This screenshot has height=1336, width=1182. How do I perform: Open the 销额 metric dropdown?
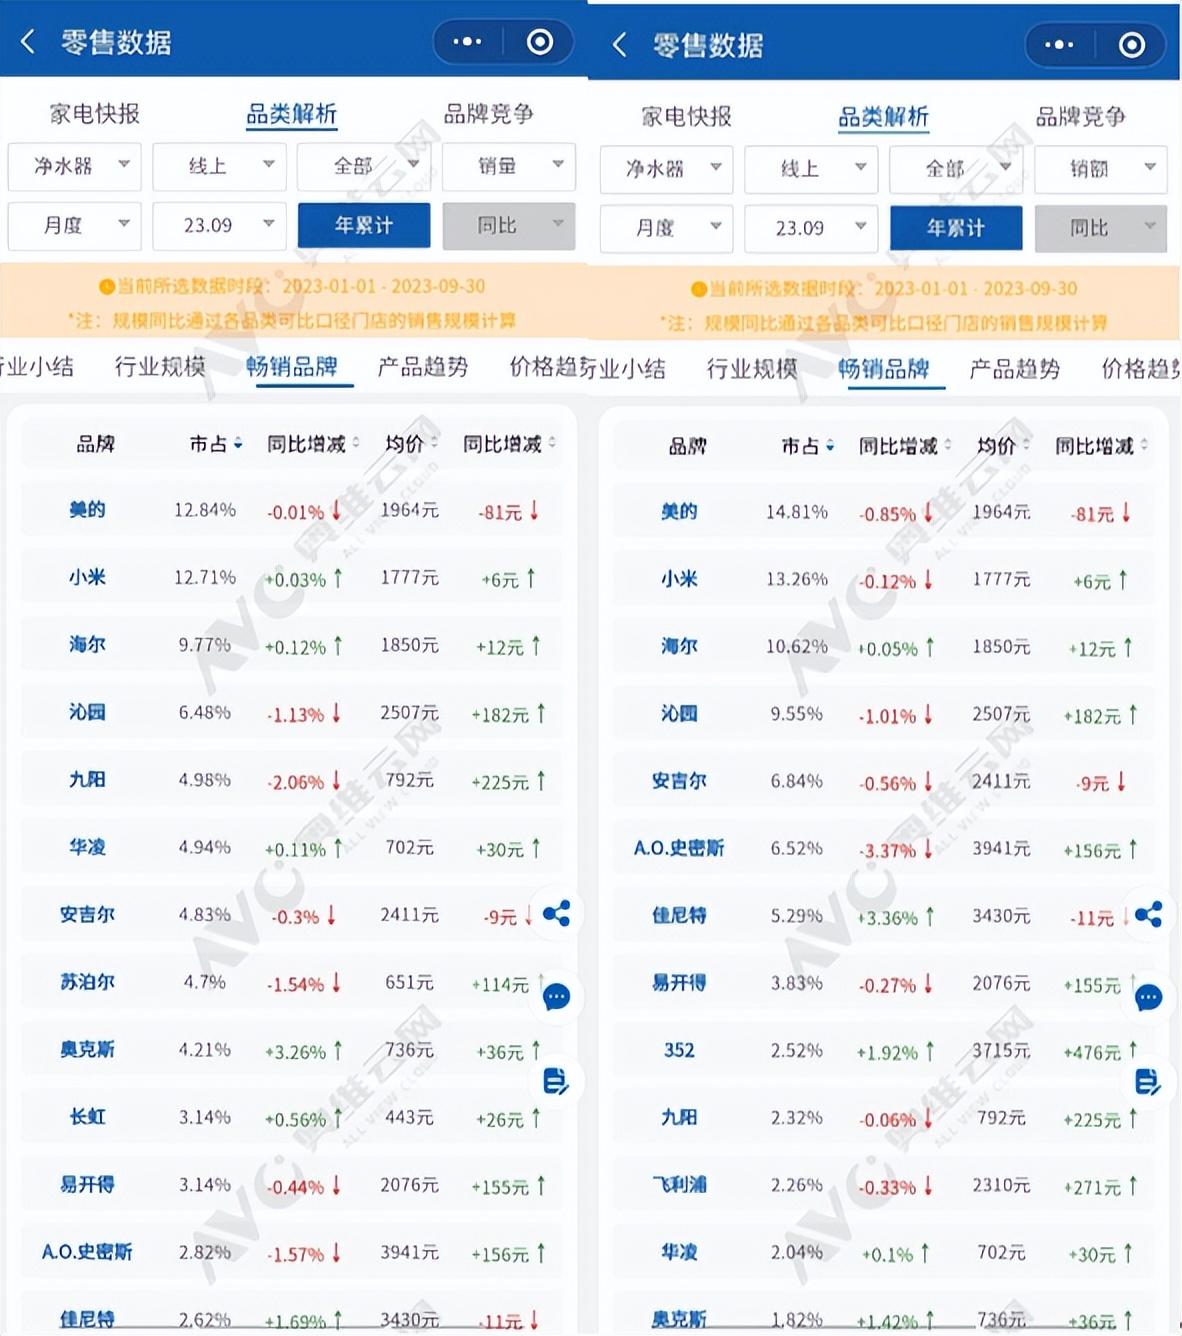(1101, 169)
